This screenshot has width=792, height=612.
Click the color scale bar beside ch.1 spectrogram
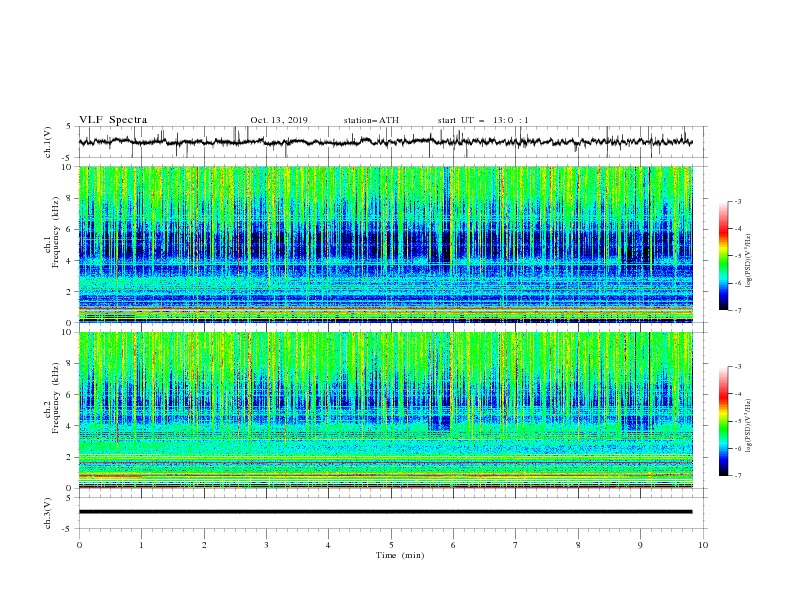723,256
